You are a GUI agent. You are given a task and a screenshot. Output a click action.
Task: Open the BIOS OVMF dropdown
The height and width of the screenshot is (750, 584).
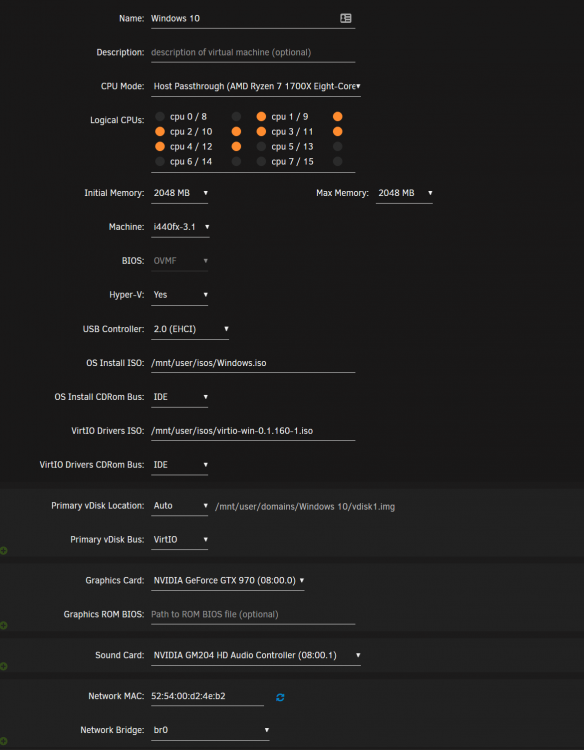(x=179, y=261)
